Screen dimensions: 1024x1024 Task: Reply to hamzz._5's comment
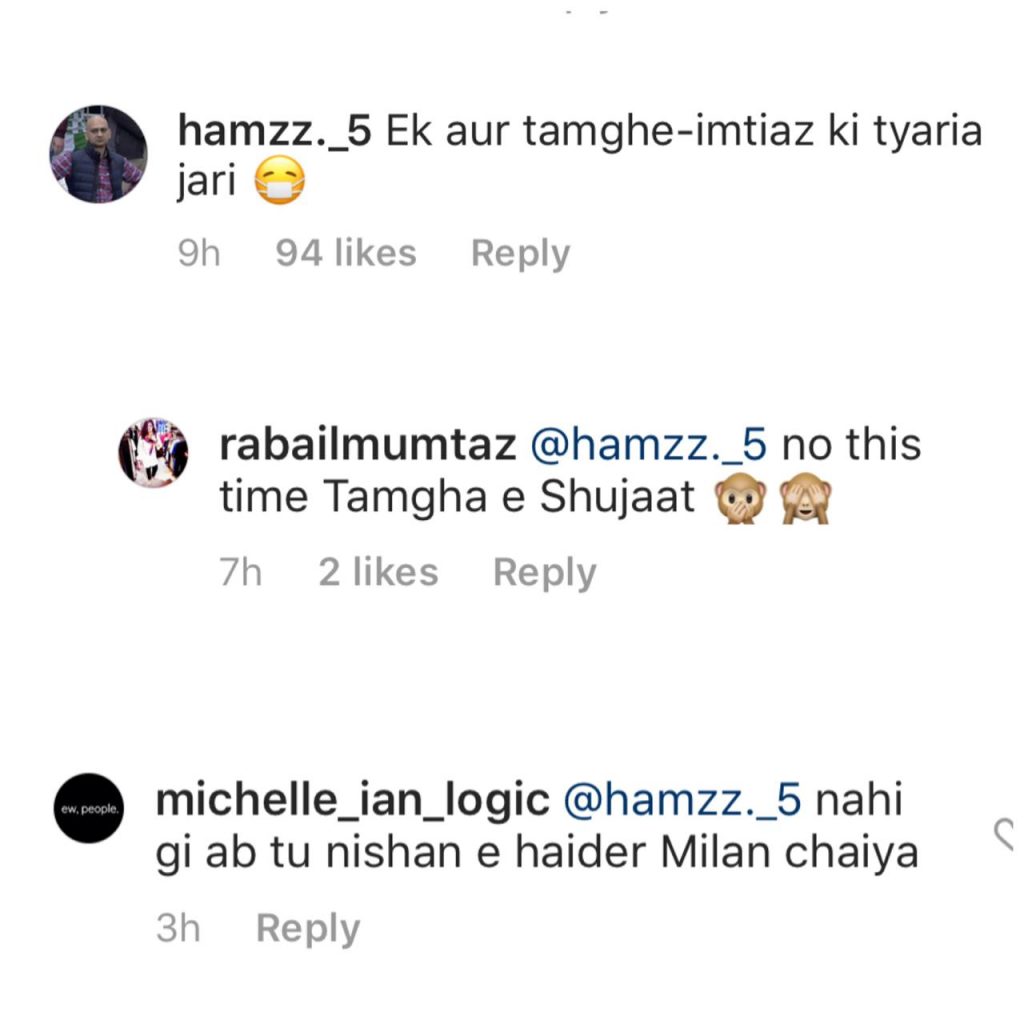pos(520,254)
